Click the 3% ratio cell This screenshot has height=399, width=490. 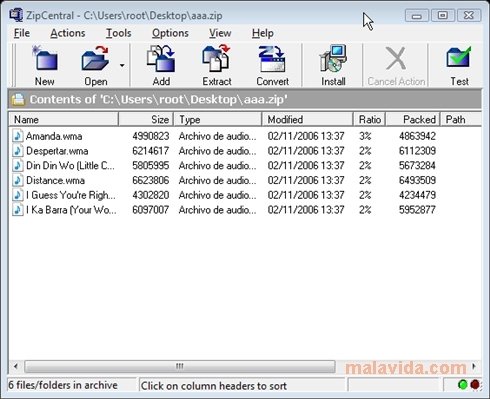[x=365, y=136]
